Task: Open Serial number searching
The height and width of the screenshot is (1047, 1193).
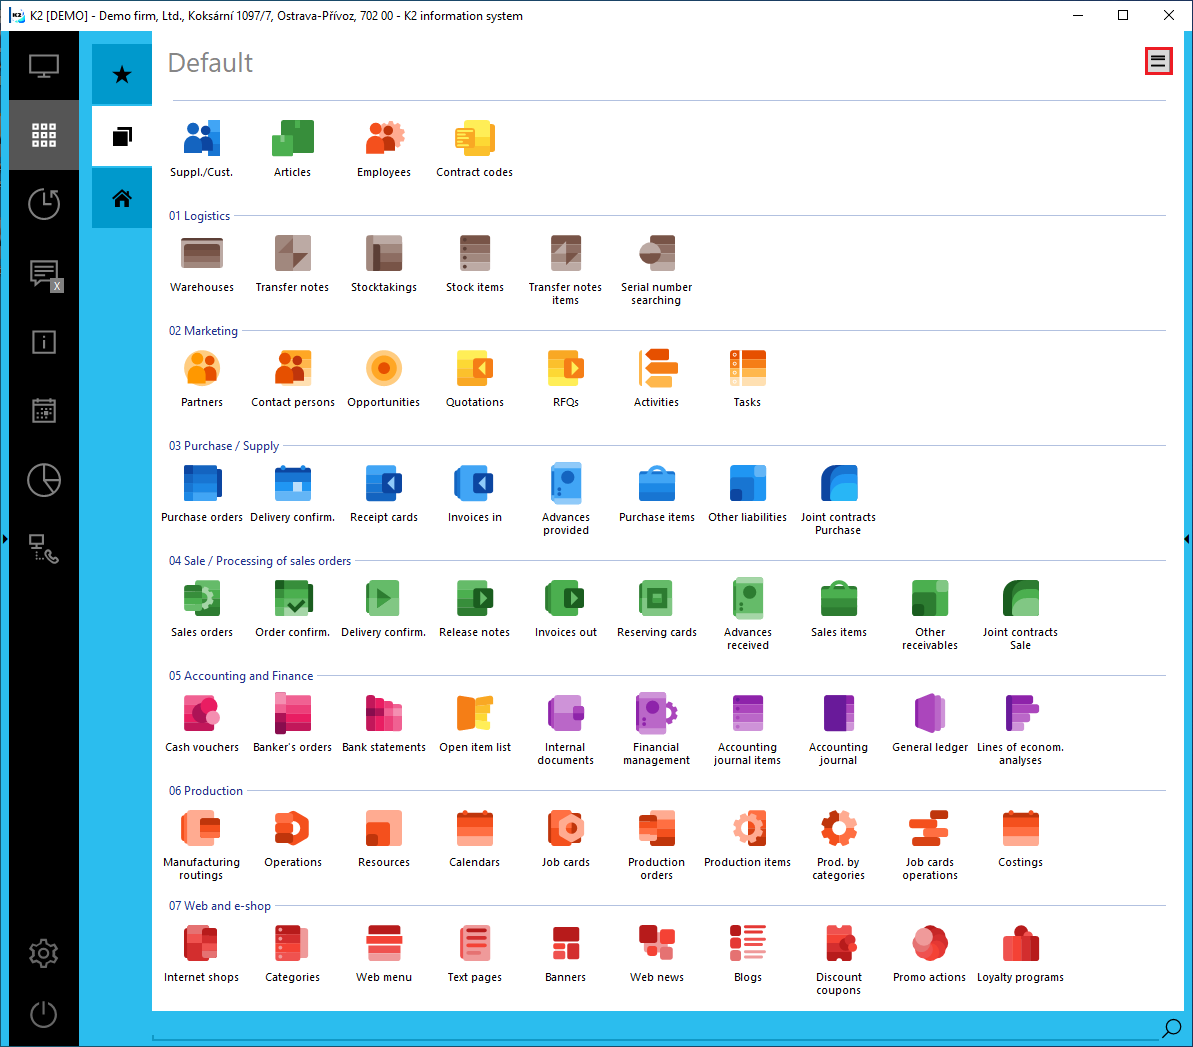Action: click(656, 271)
